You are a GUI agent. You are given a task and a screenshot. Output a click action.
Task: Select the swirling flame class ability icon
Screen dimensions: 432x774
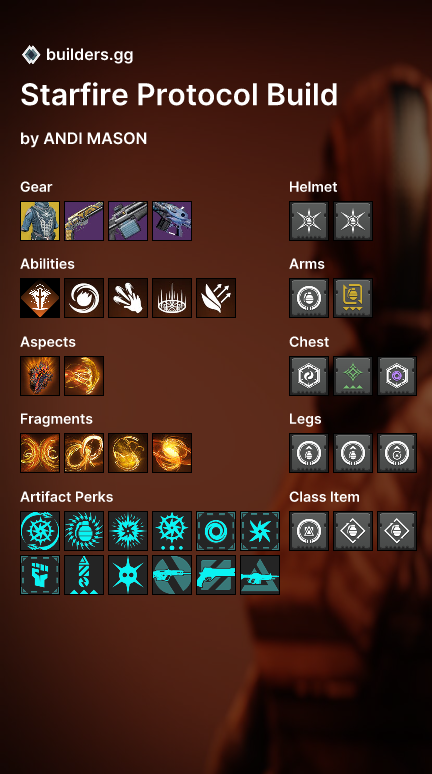coord(84,298)
